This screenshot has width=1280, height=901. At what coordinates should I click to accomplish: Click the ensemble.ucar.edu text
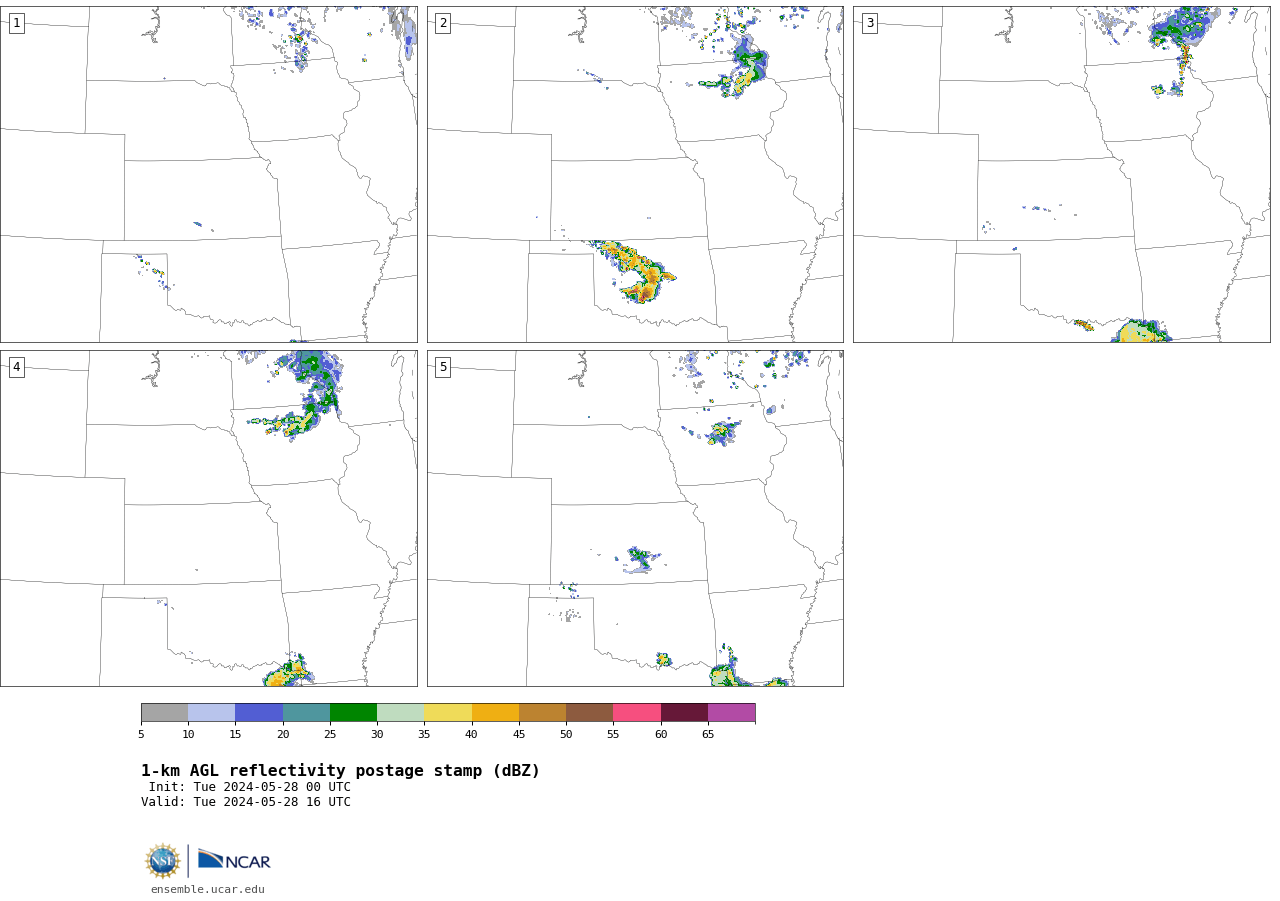tap(208, 890)
